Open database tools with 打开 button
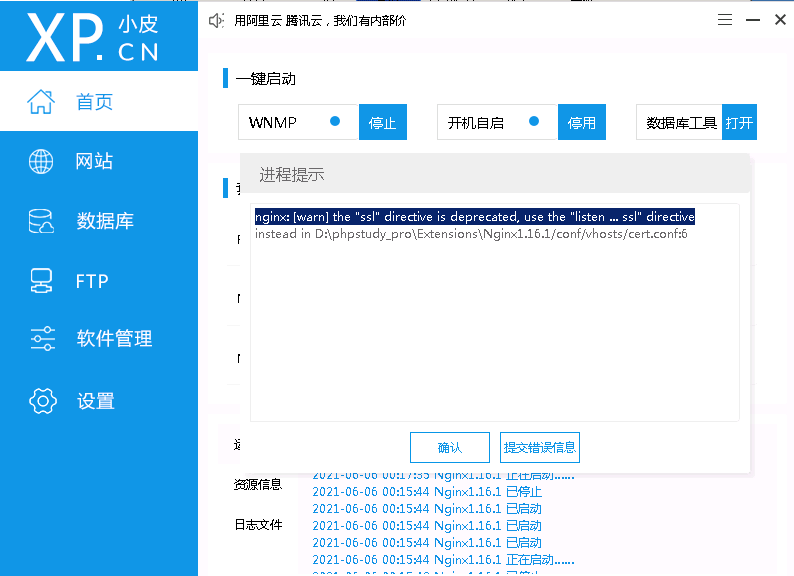 pos(739,122)
